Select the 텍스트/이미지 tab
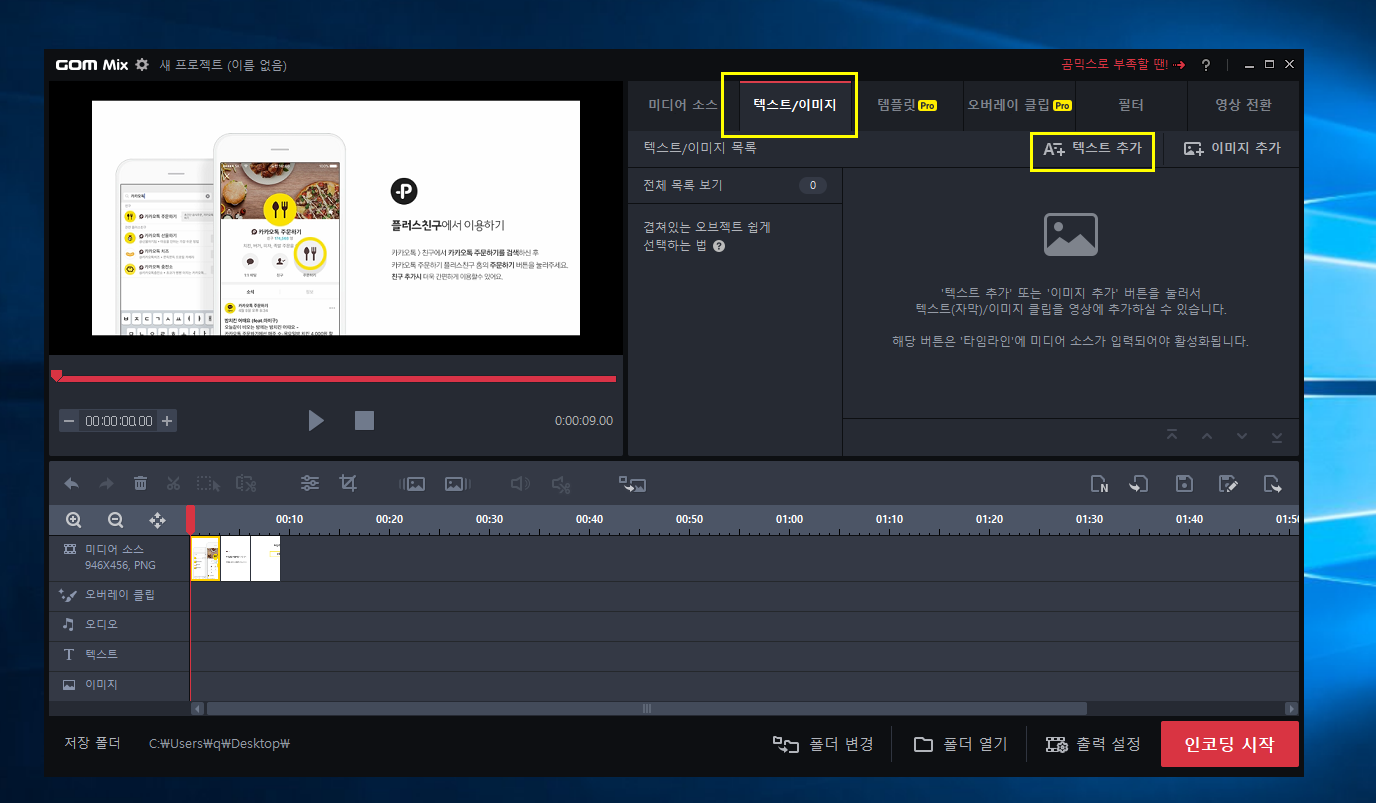This screenshot has height=803, width=1376. pos(795,105)
